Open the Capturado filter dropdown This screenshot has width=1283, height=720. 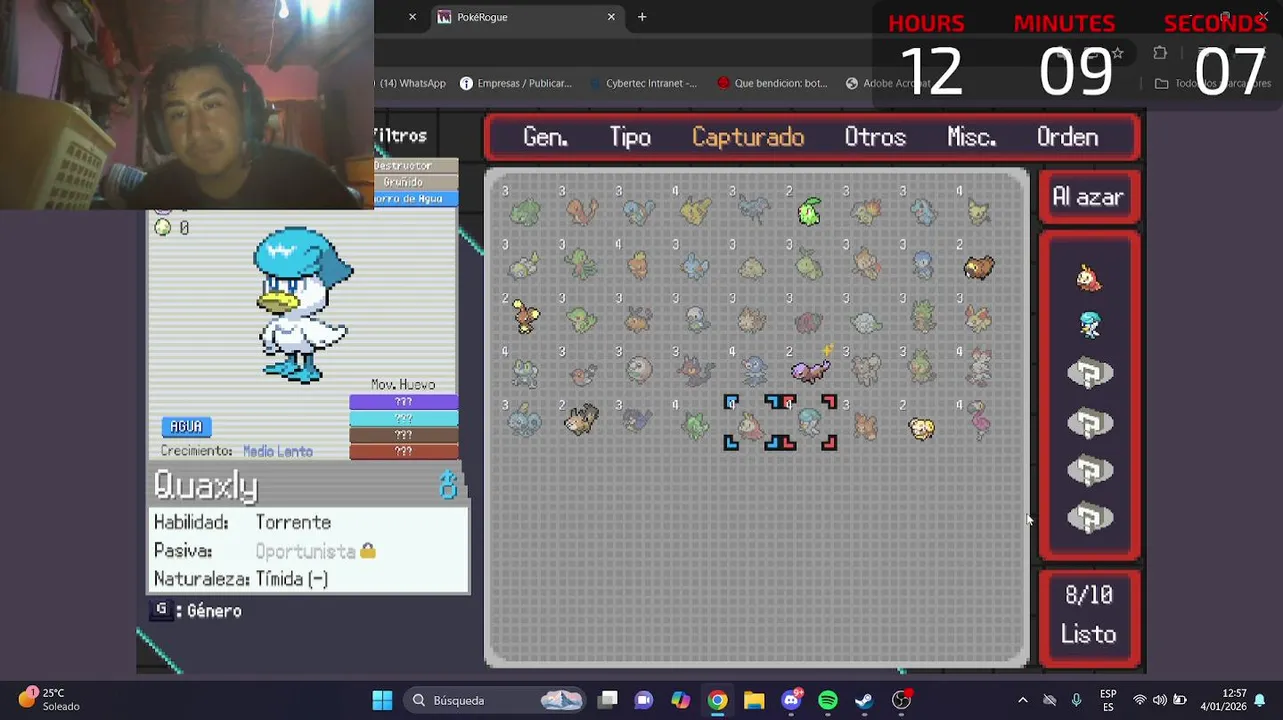(748, 137)
